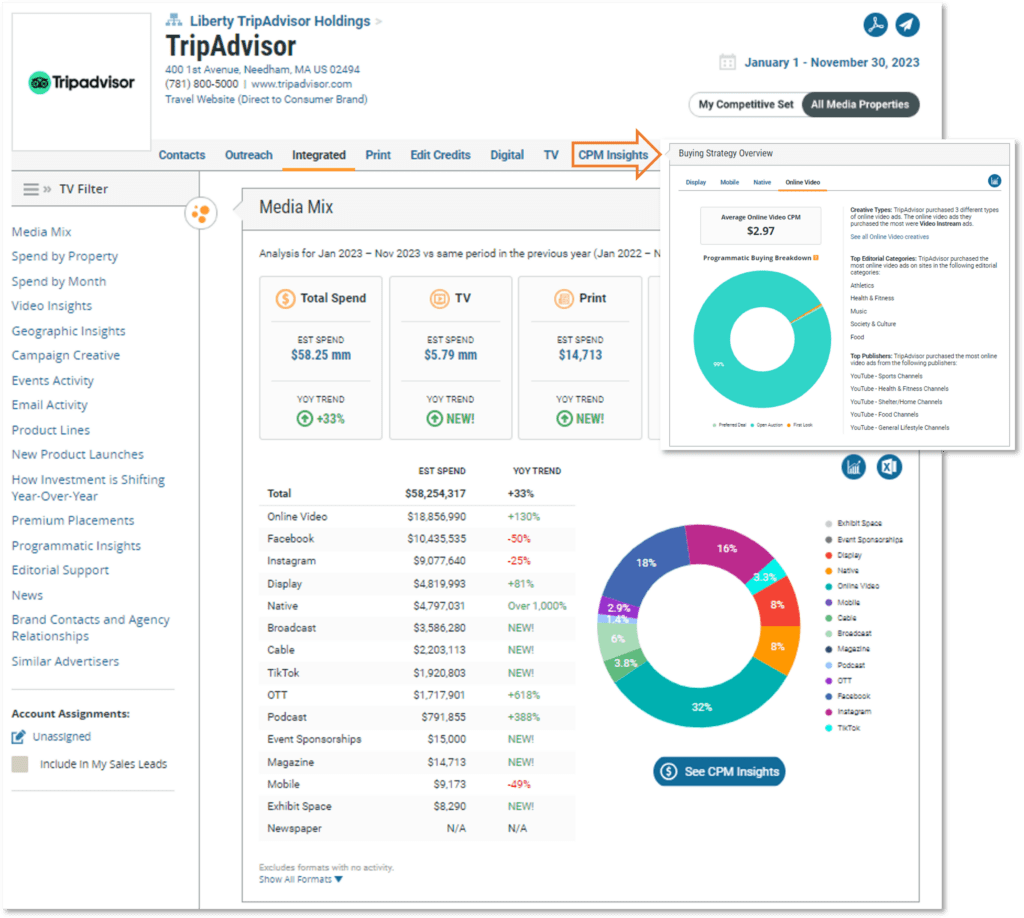Switch to the Integrated tab
This screenshot has width=1024, height=918.
319,155
